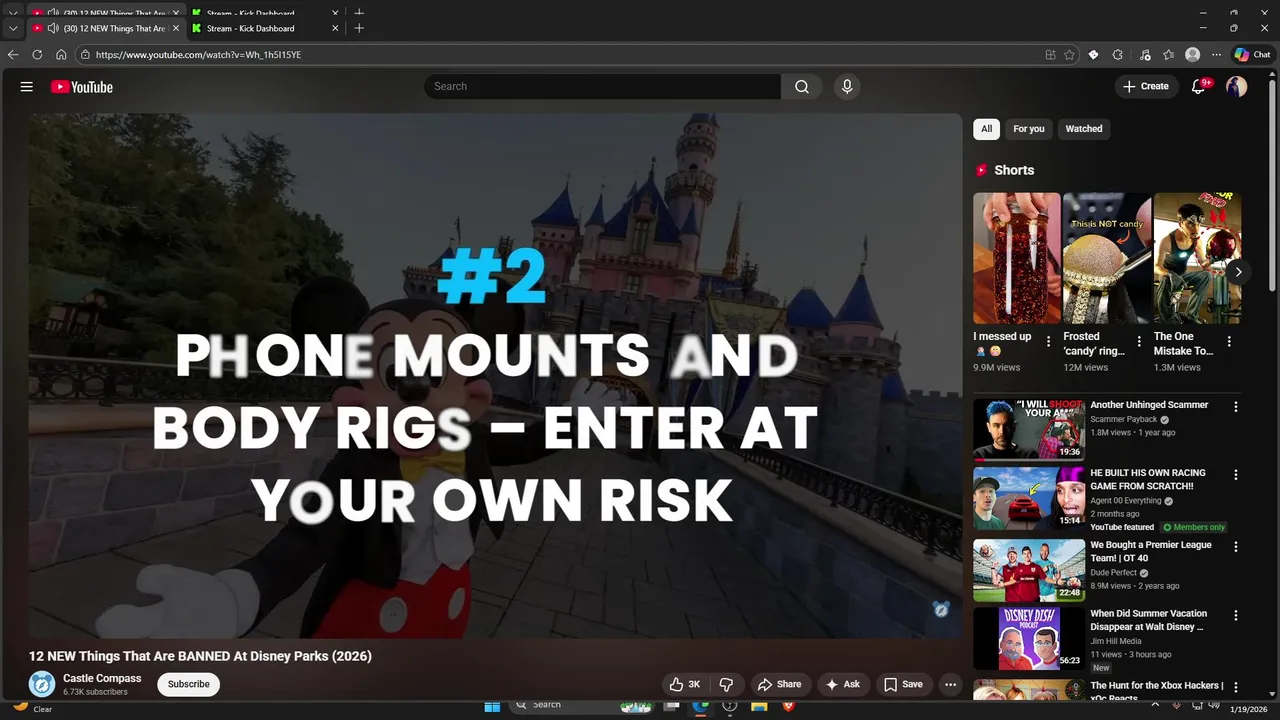This screenshot has height=720, width=1280.
Task: Reload the page
Action: click(37, 55)
